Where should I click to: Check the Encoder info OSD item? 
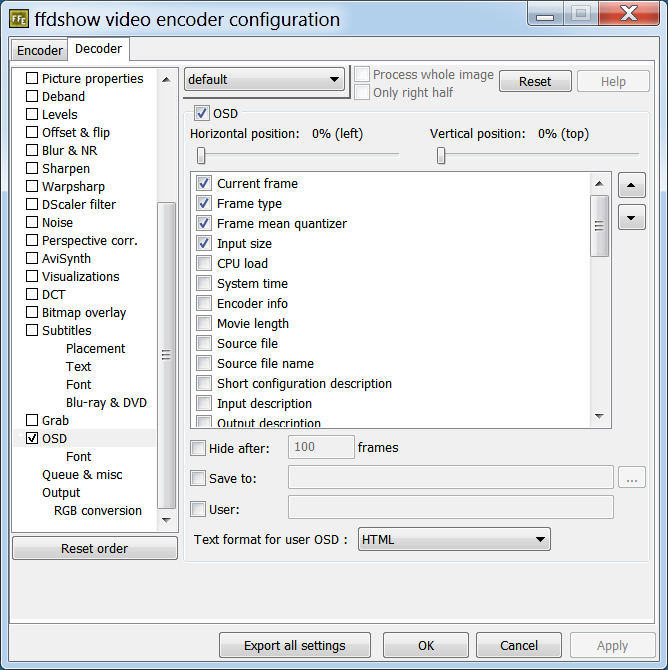tap(204, 303)
